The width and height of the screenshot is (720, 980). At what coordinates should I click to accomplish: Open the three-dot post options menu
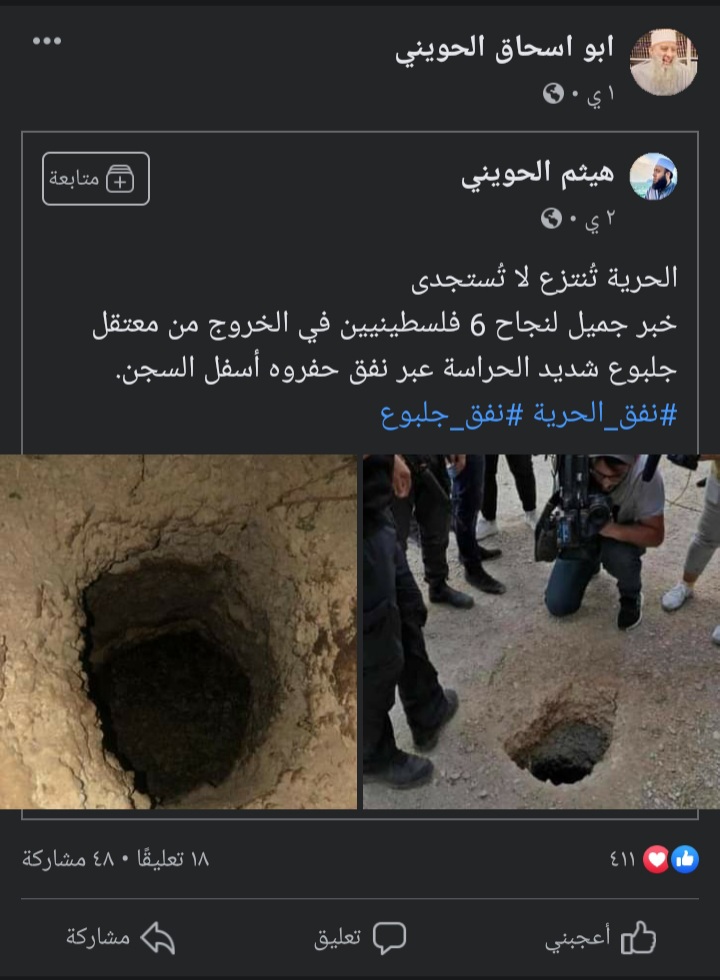point(47,41)
